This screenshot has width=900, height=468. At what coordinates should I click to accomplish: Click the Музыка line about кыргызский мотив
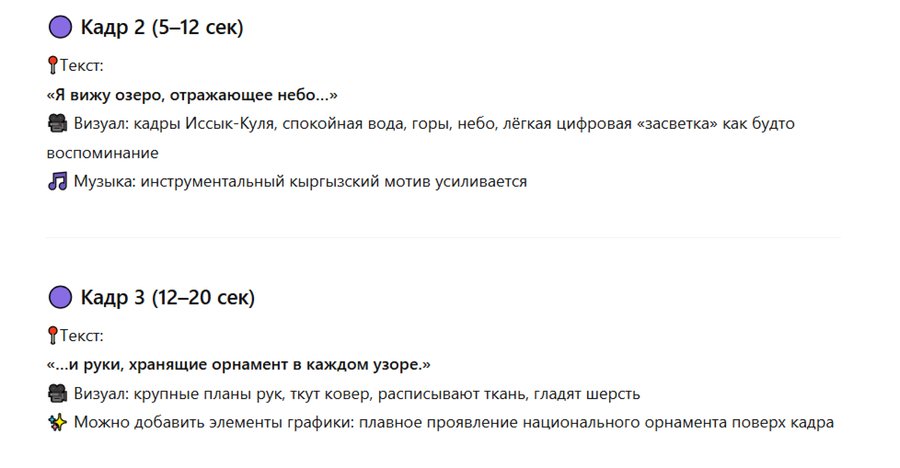pos(300,182)
